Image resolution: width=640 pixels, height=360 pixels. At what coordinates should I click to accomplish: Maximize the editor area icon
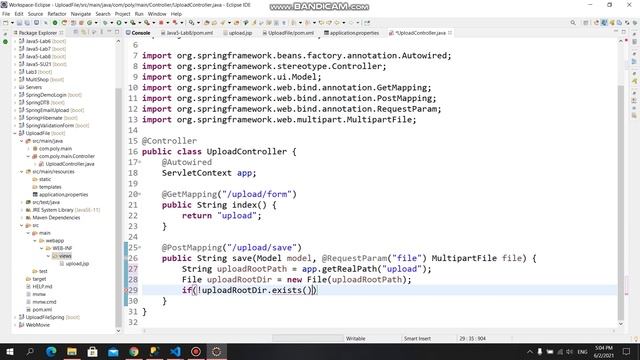pyautogui.click(x=624, y=33)
